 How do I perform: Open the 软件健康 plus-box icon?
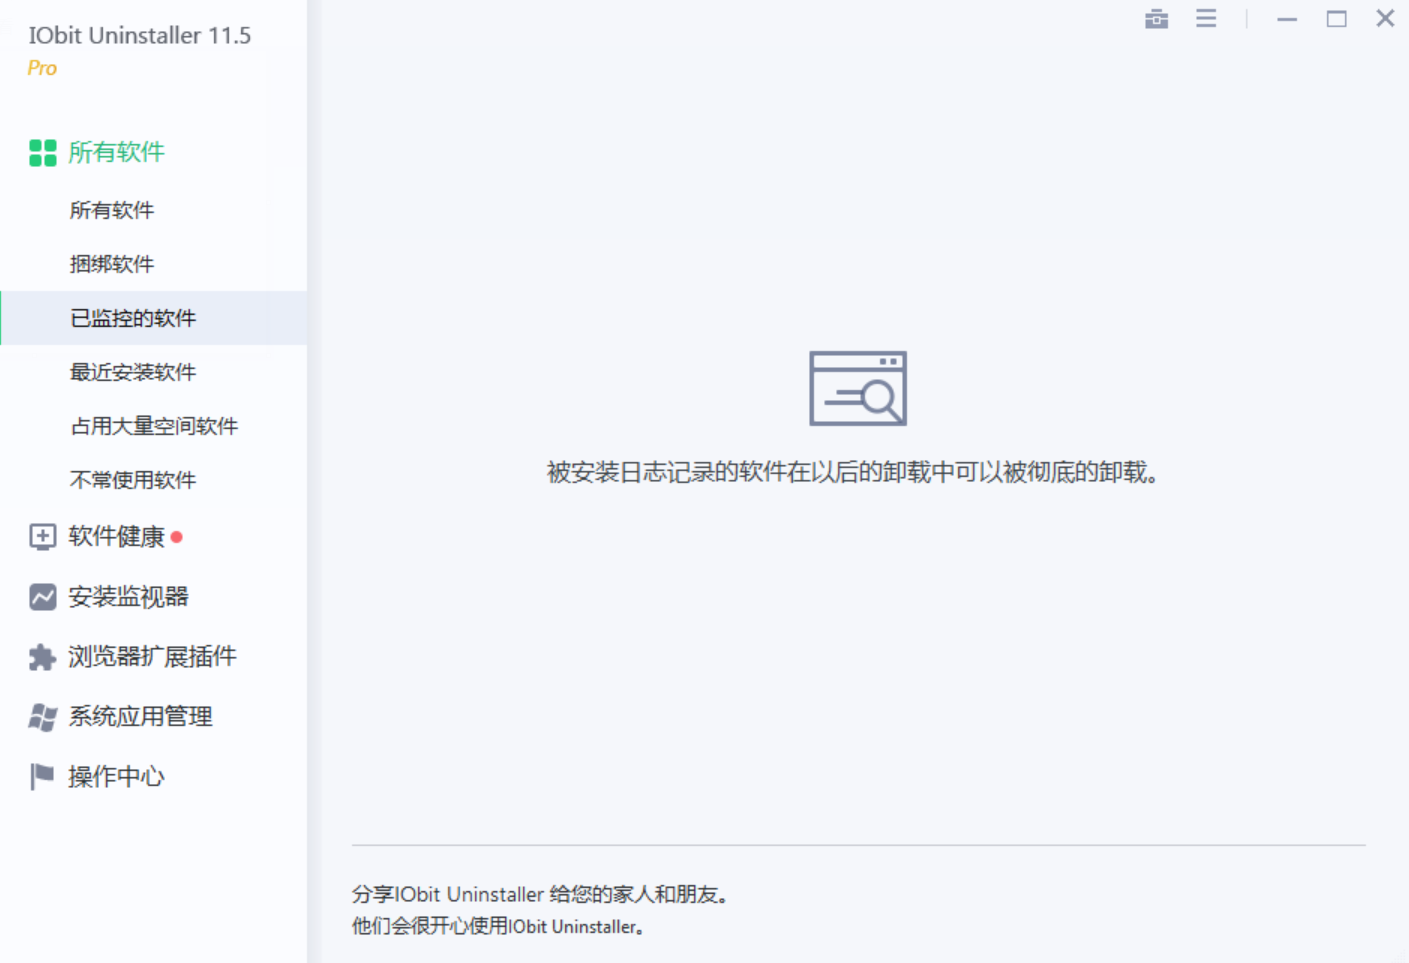click(x=42, y=537)
